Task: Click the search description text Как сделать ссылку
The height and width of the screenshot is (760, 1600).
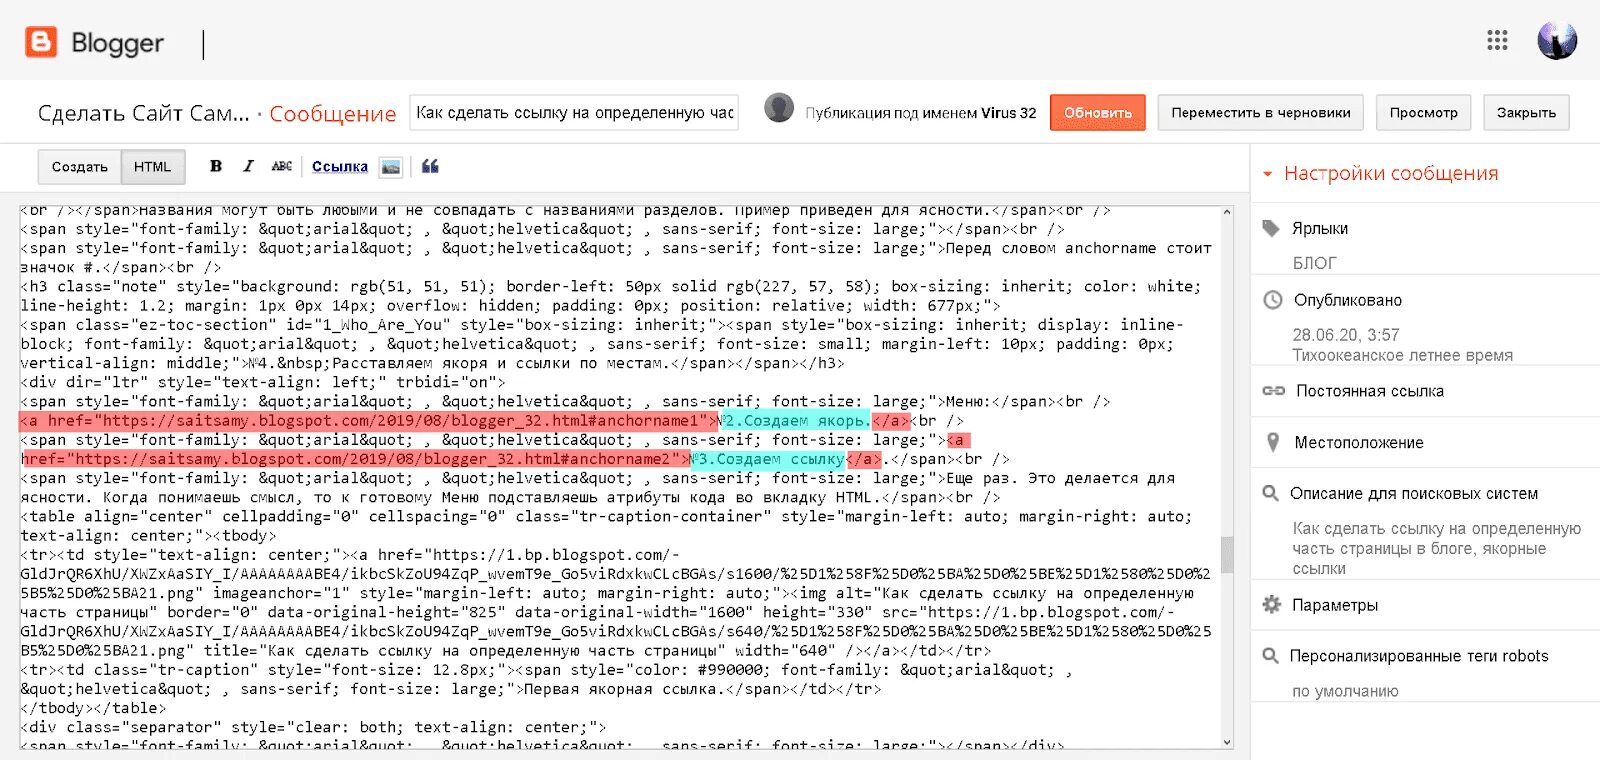Action: [x=1437, y=548]
